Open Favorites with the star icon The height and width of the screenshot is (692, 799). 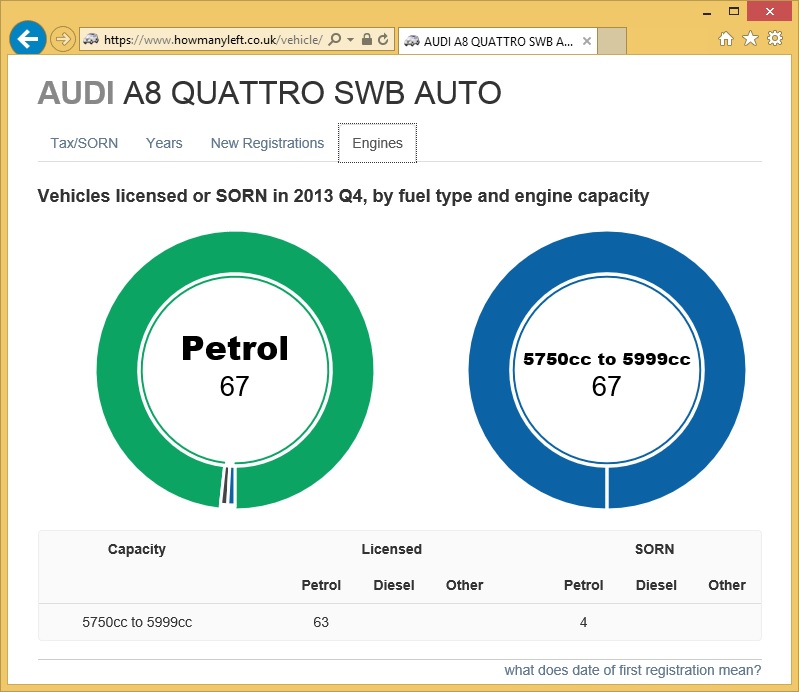click(x=750, y=39)
